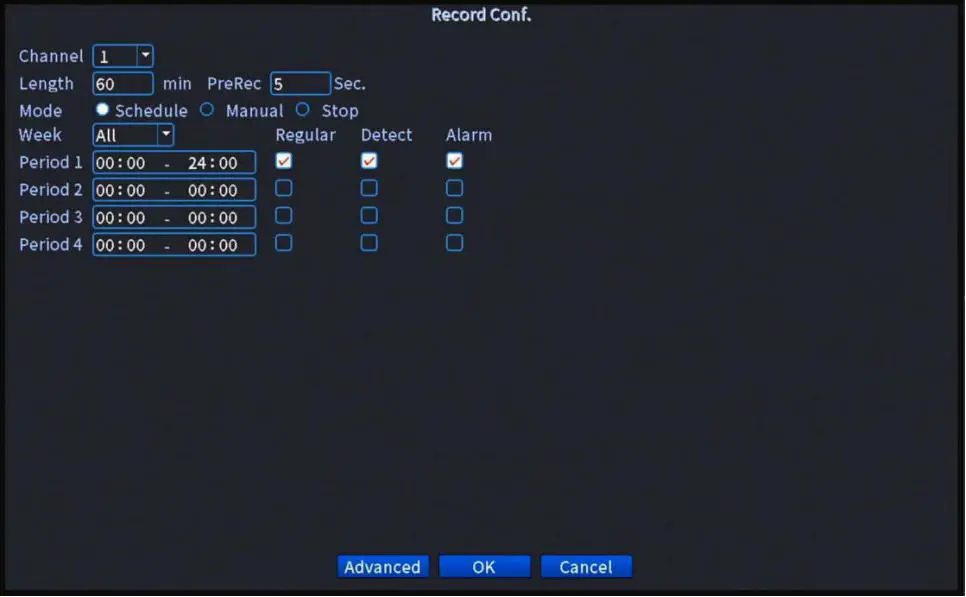Select the Stop recording mode
The width and height of the screenshot is (966, 597).
(x=303, y=110)
